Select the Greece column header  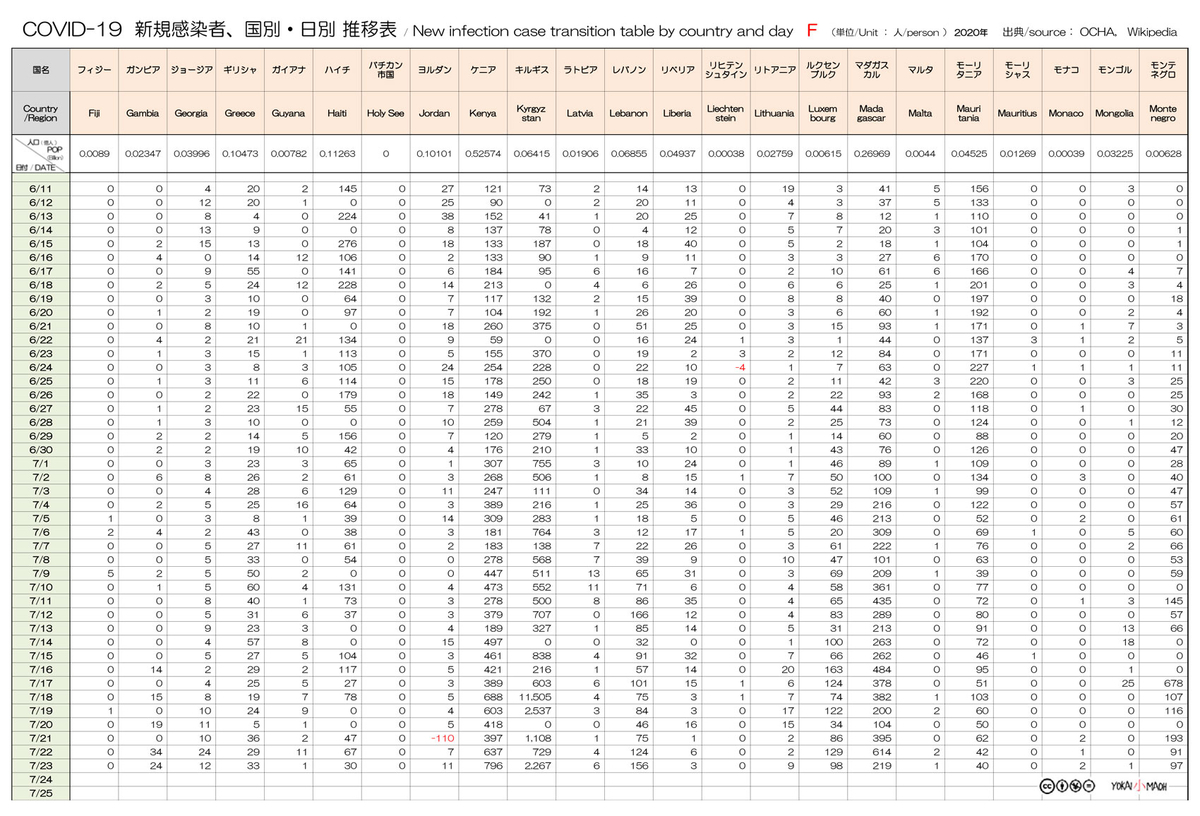240,114
